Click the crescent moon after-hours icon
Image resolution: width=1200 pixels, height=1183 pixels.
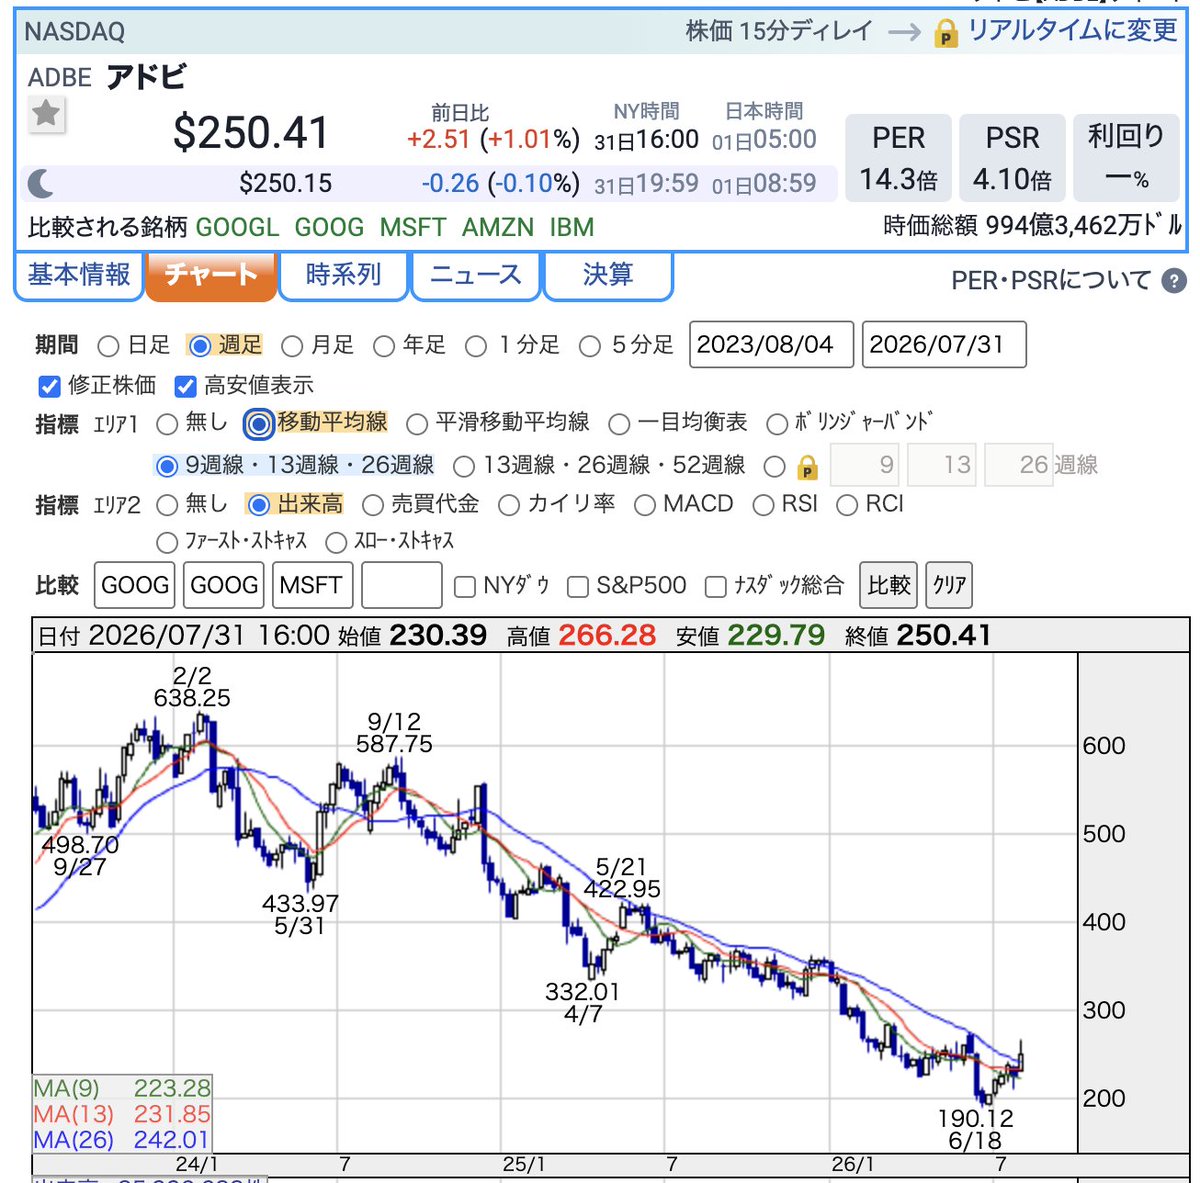[x=40, y=183]
